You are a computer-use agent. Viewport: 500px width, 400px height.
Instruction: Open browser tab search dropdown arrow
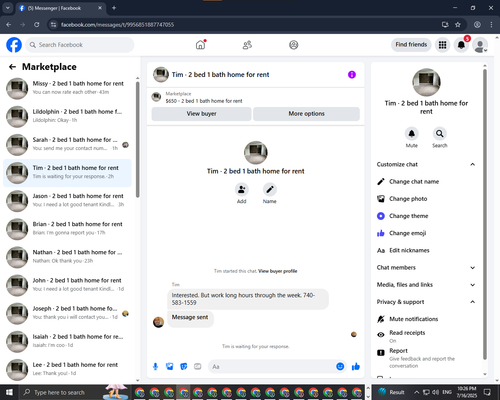(8, 8)
